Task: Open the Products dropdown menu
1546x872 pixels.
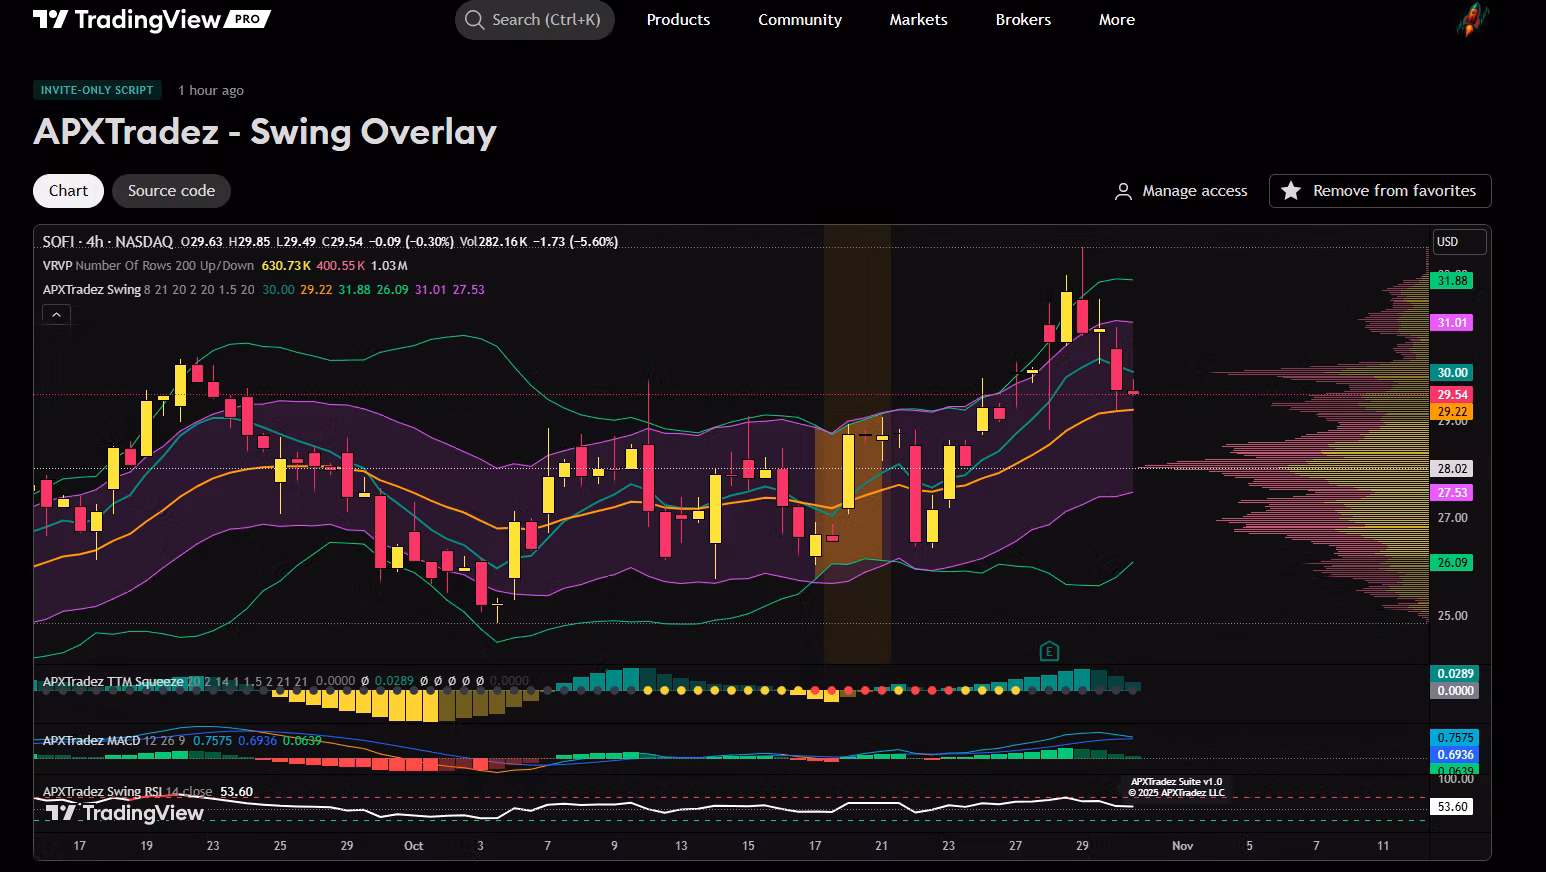Action: click(678, 20)
